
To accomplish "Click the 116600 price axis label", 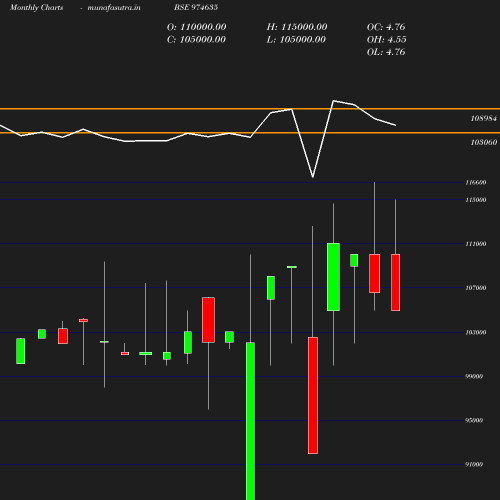I will click(x=476, y=182).
